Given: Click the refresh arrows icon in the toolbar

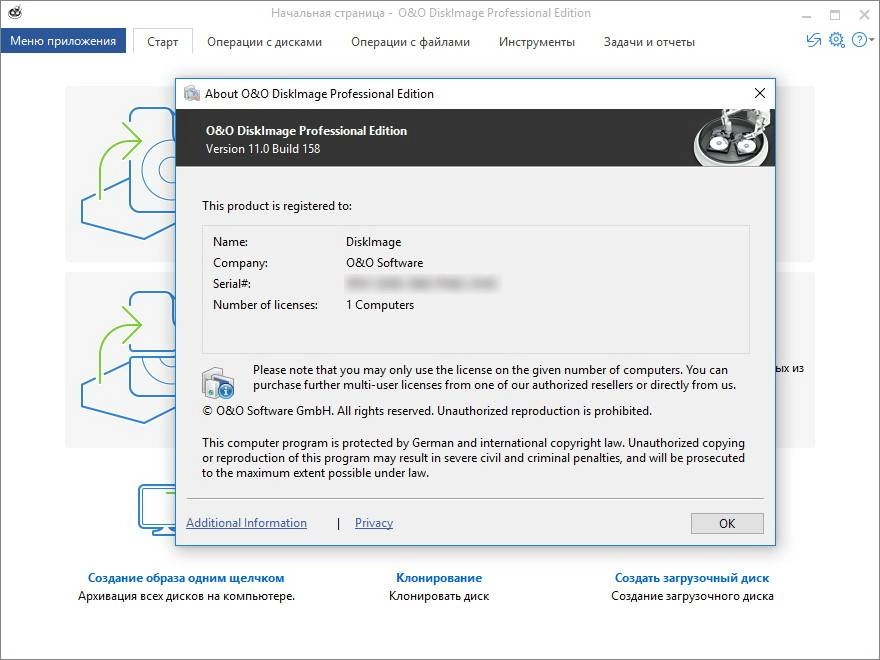Looking at the screenshot, I should 813,40.
